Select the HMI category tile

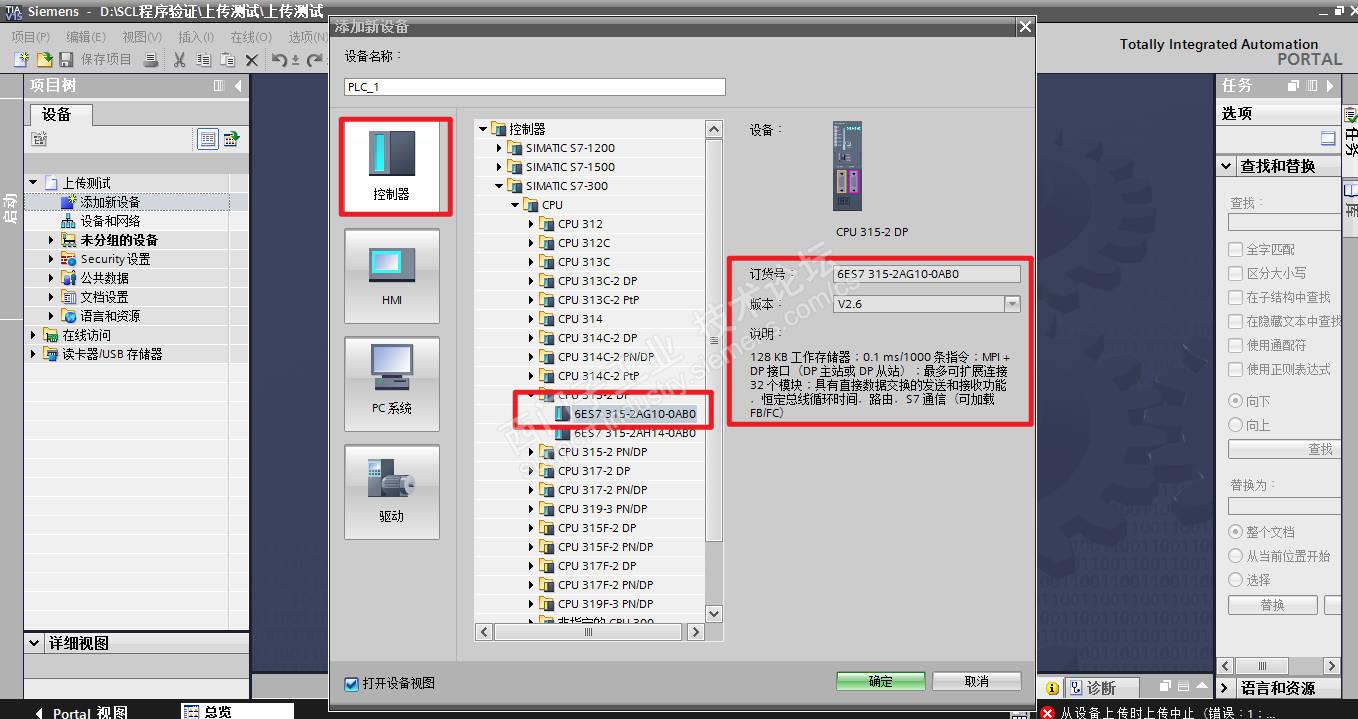pyautogui.click(x=391, y=276)
